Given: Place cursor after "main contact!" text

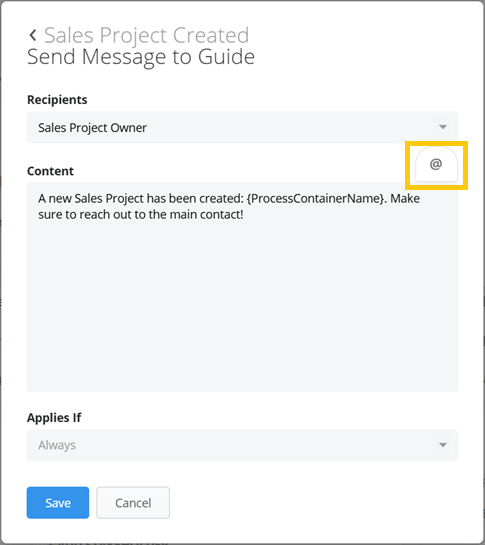Looking at the screenshot, I should coord(244,214).
